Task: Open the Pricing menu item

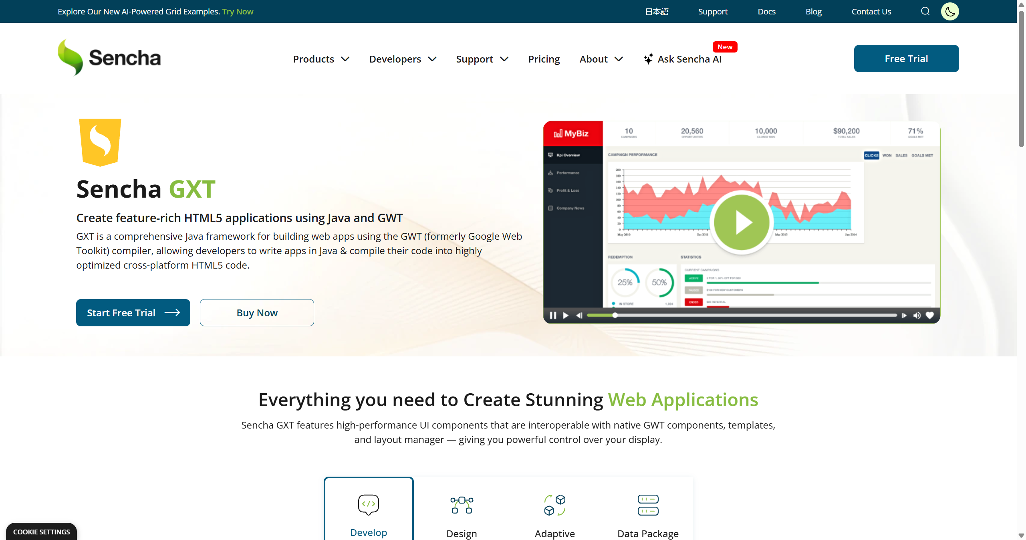Action: [x=544, y=59]
